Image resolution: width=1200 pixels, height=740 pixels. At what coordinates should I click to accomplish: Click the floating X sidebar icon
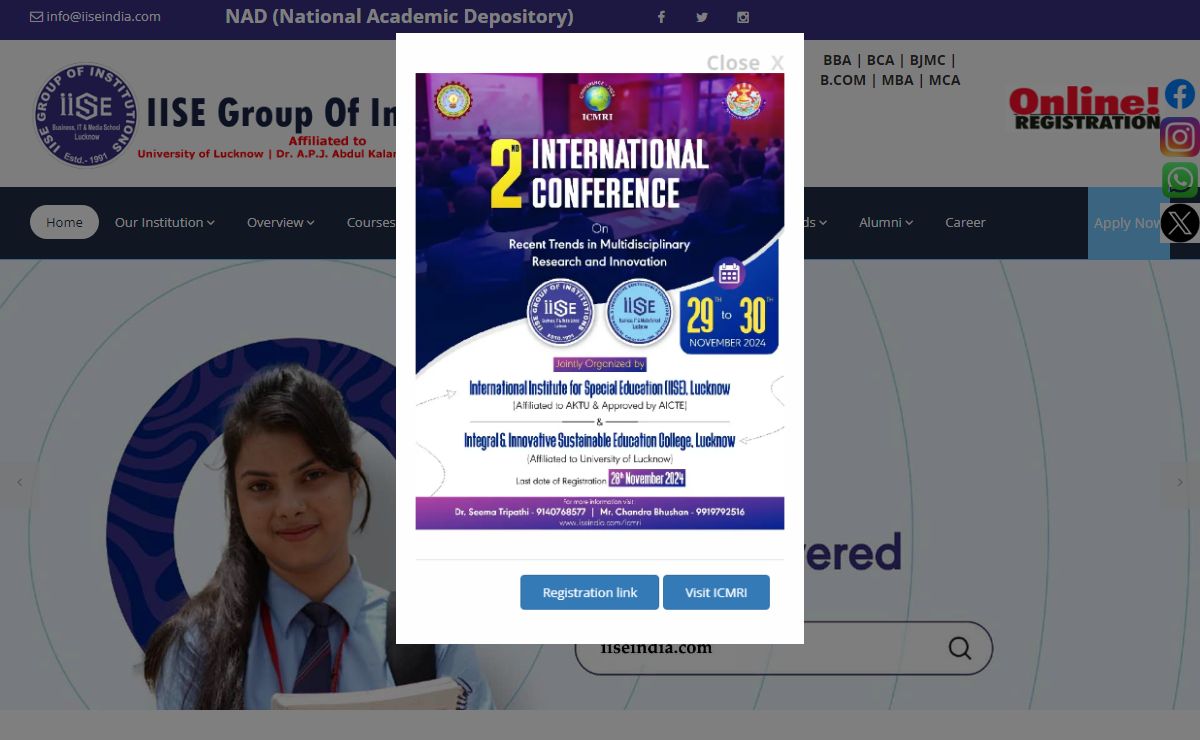[x=1180, y=223]
